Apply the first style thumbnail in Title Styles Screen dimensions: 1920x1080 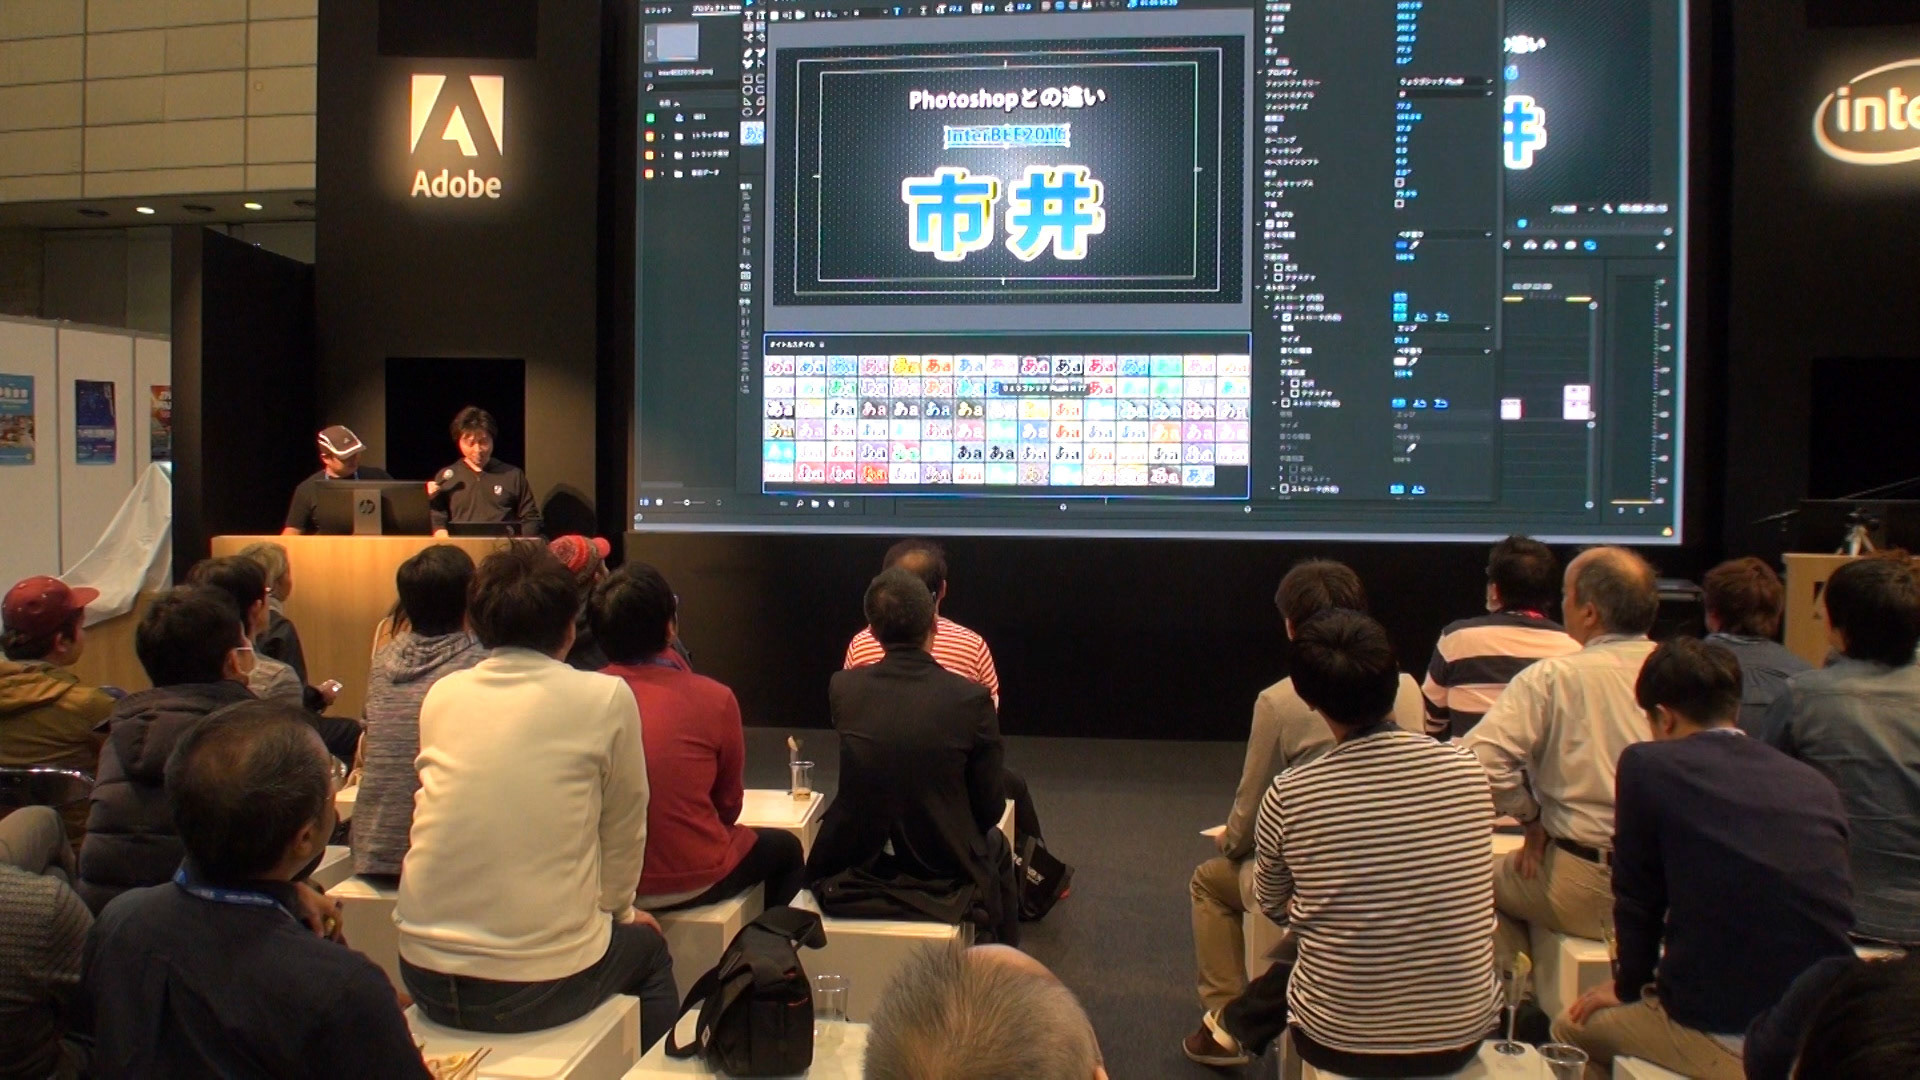(779, 366)
